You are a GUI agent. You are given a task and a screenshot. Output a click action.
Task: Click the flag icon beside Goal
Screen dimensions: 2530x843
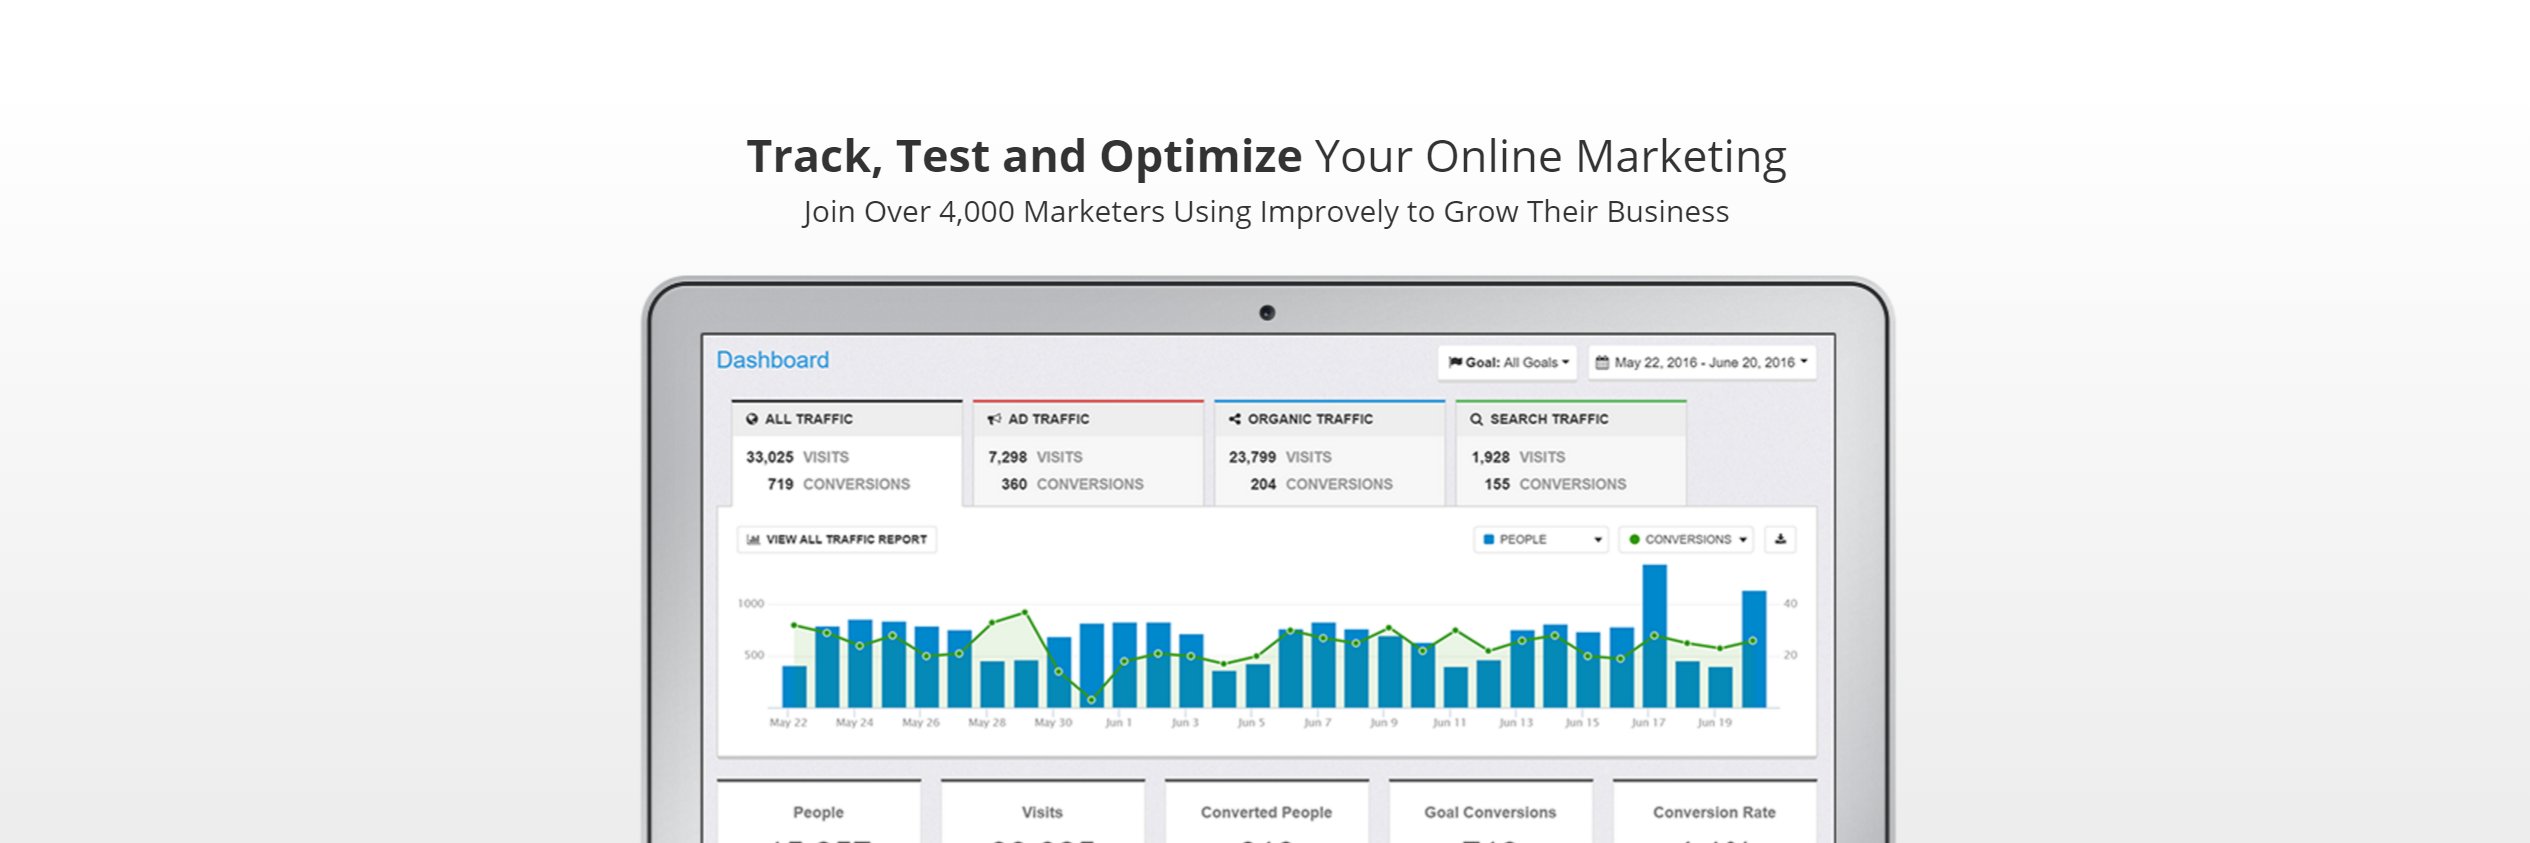1455,362
